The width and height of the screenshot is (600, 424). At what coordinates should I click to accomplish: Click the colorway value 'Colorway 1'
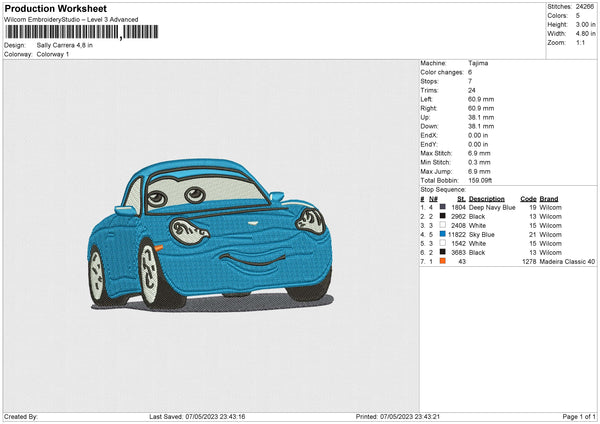tap(53, 54)
